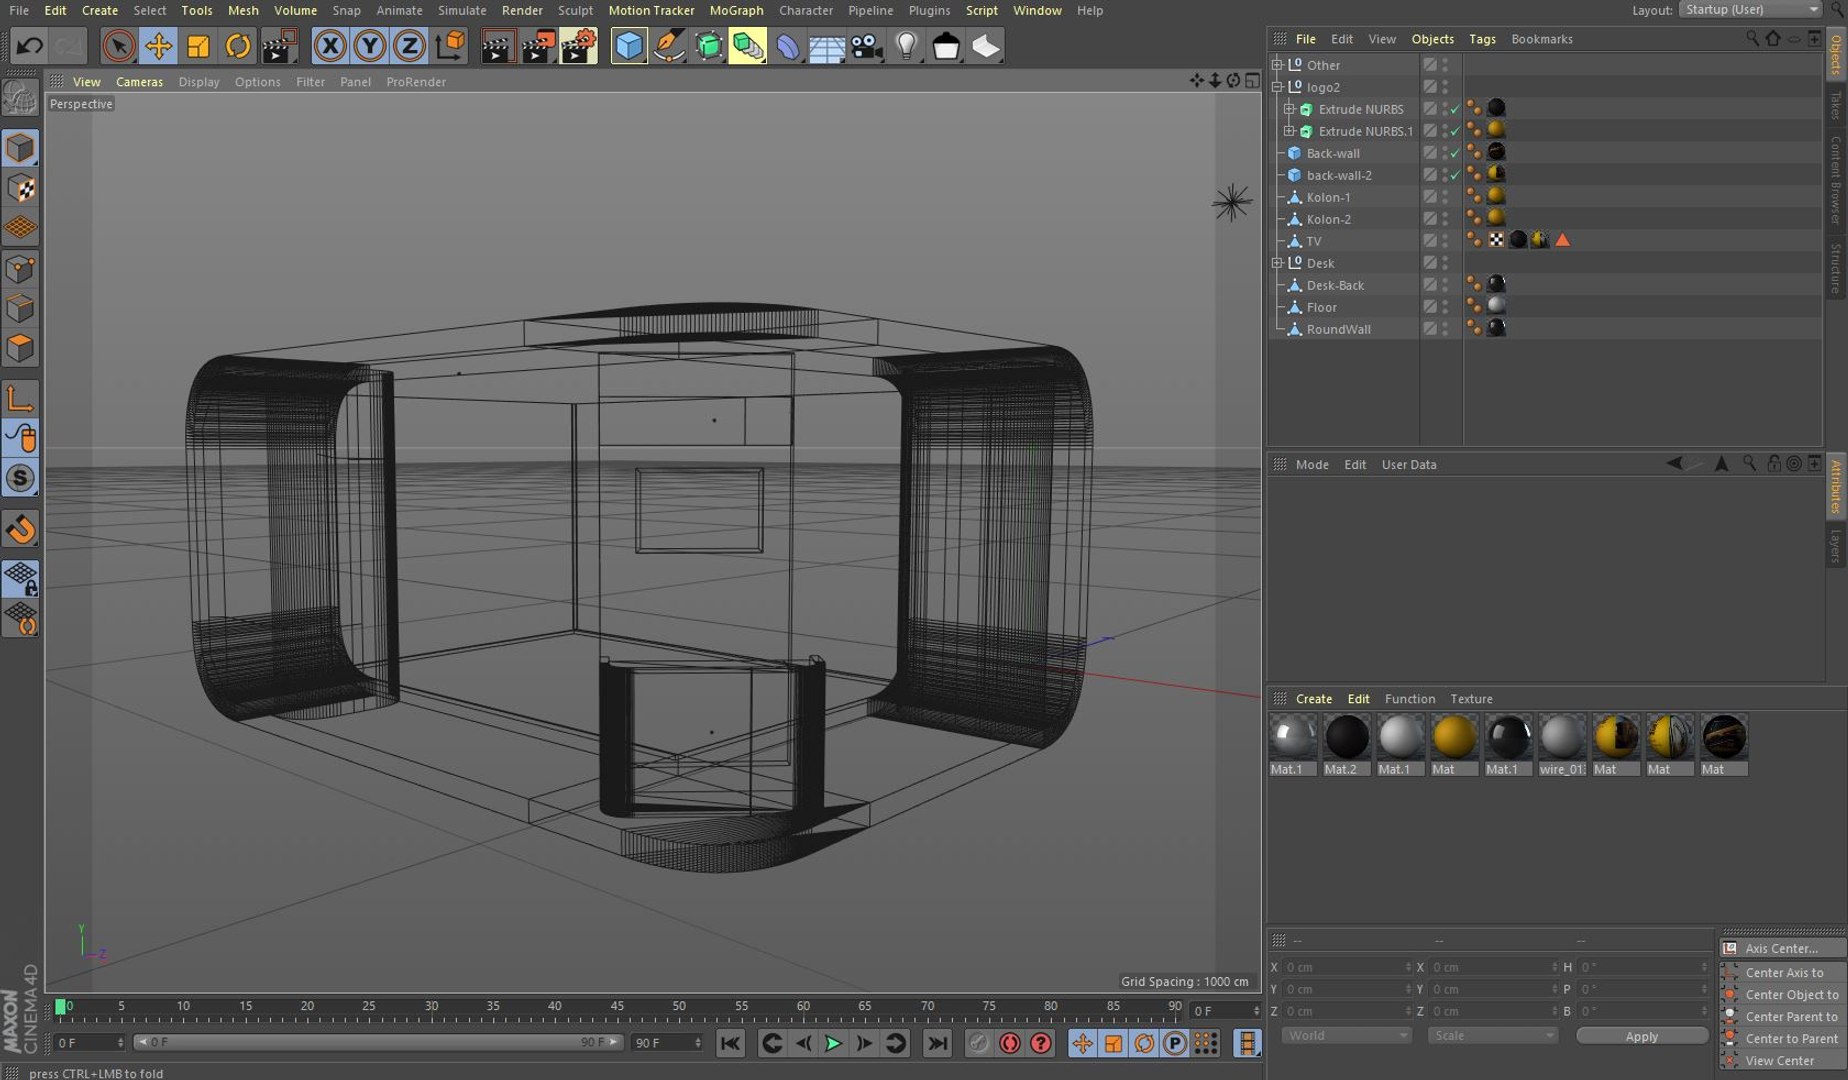The height and width of the screenshot is (1080, 1848).
Task: Select the Floor object in list
Action: (x=1321, y=307)
